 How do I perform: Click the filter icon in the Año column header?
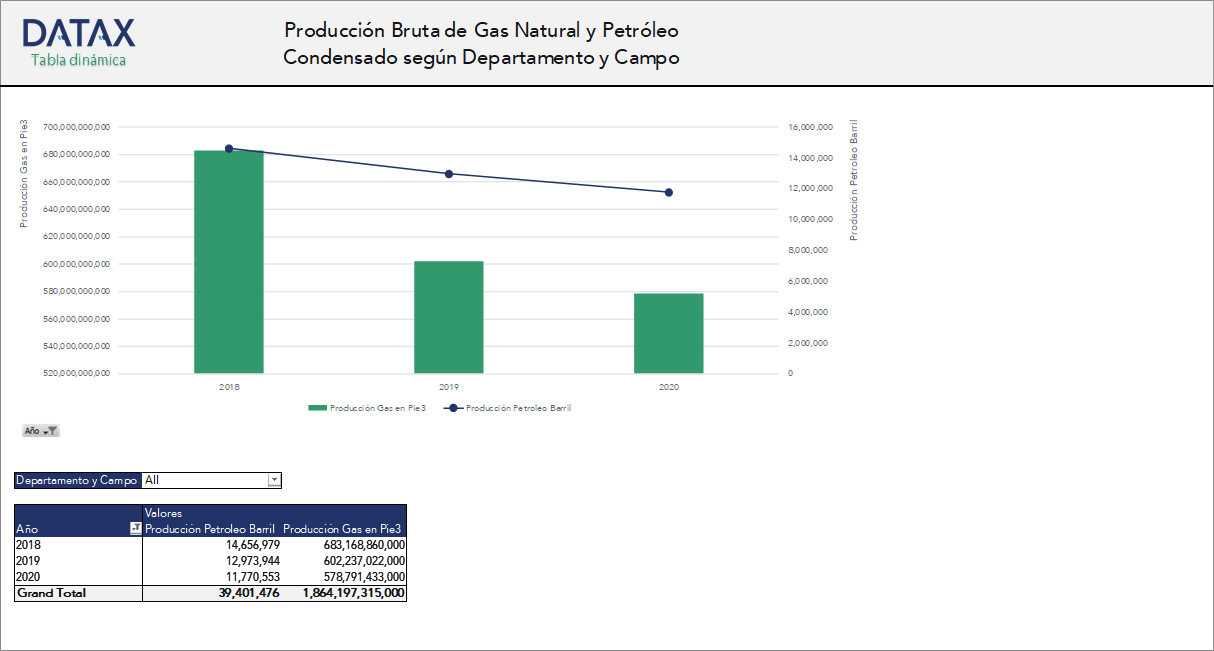(x=134, y=529)
